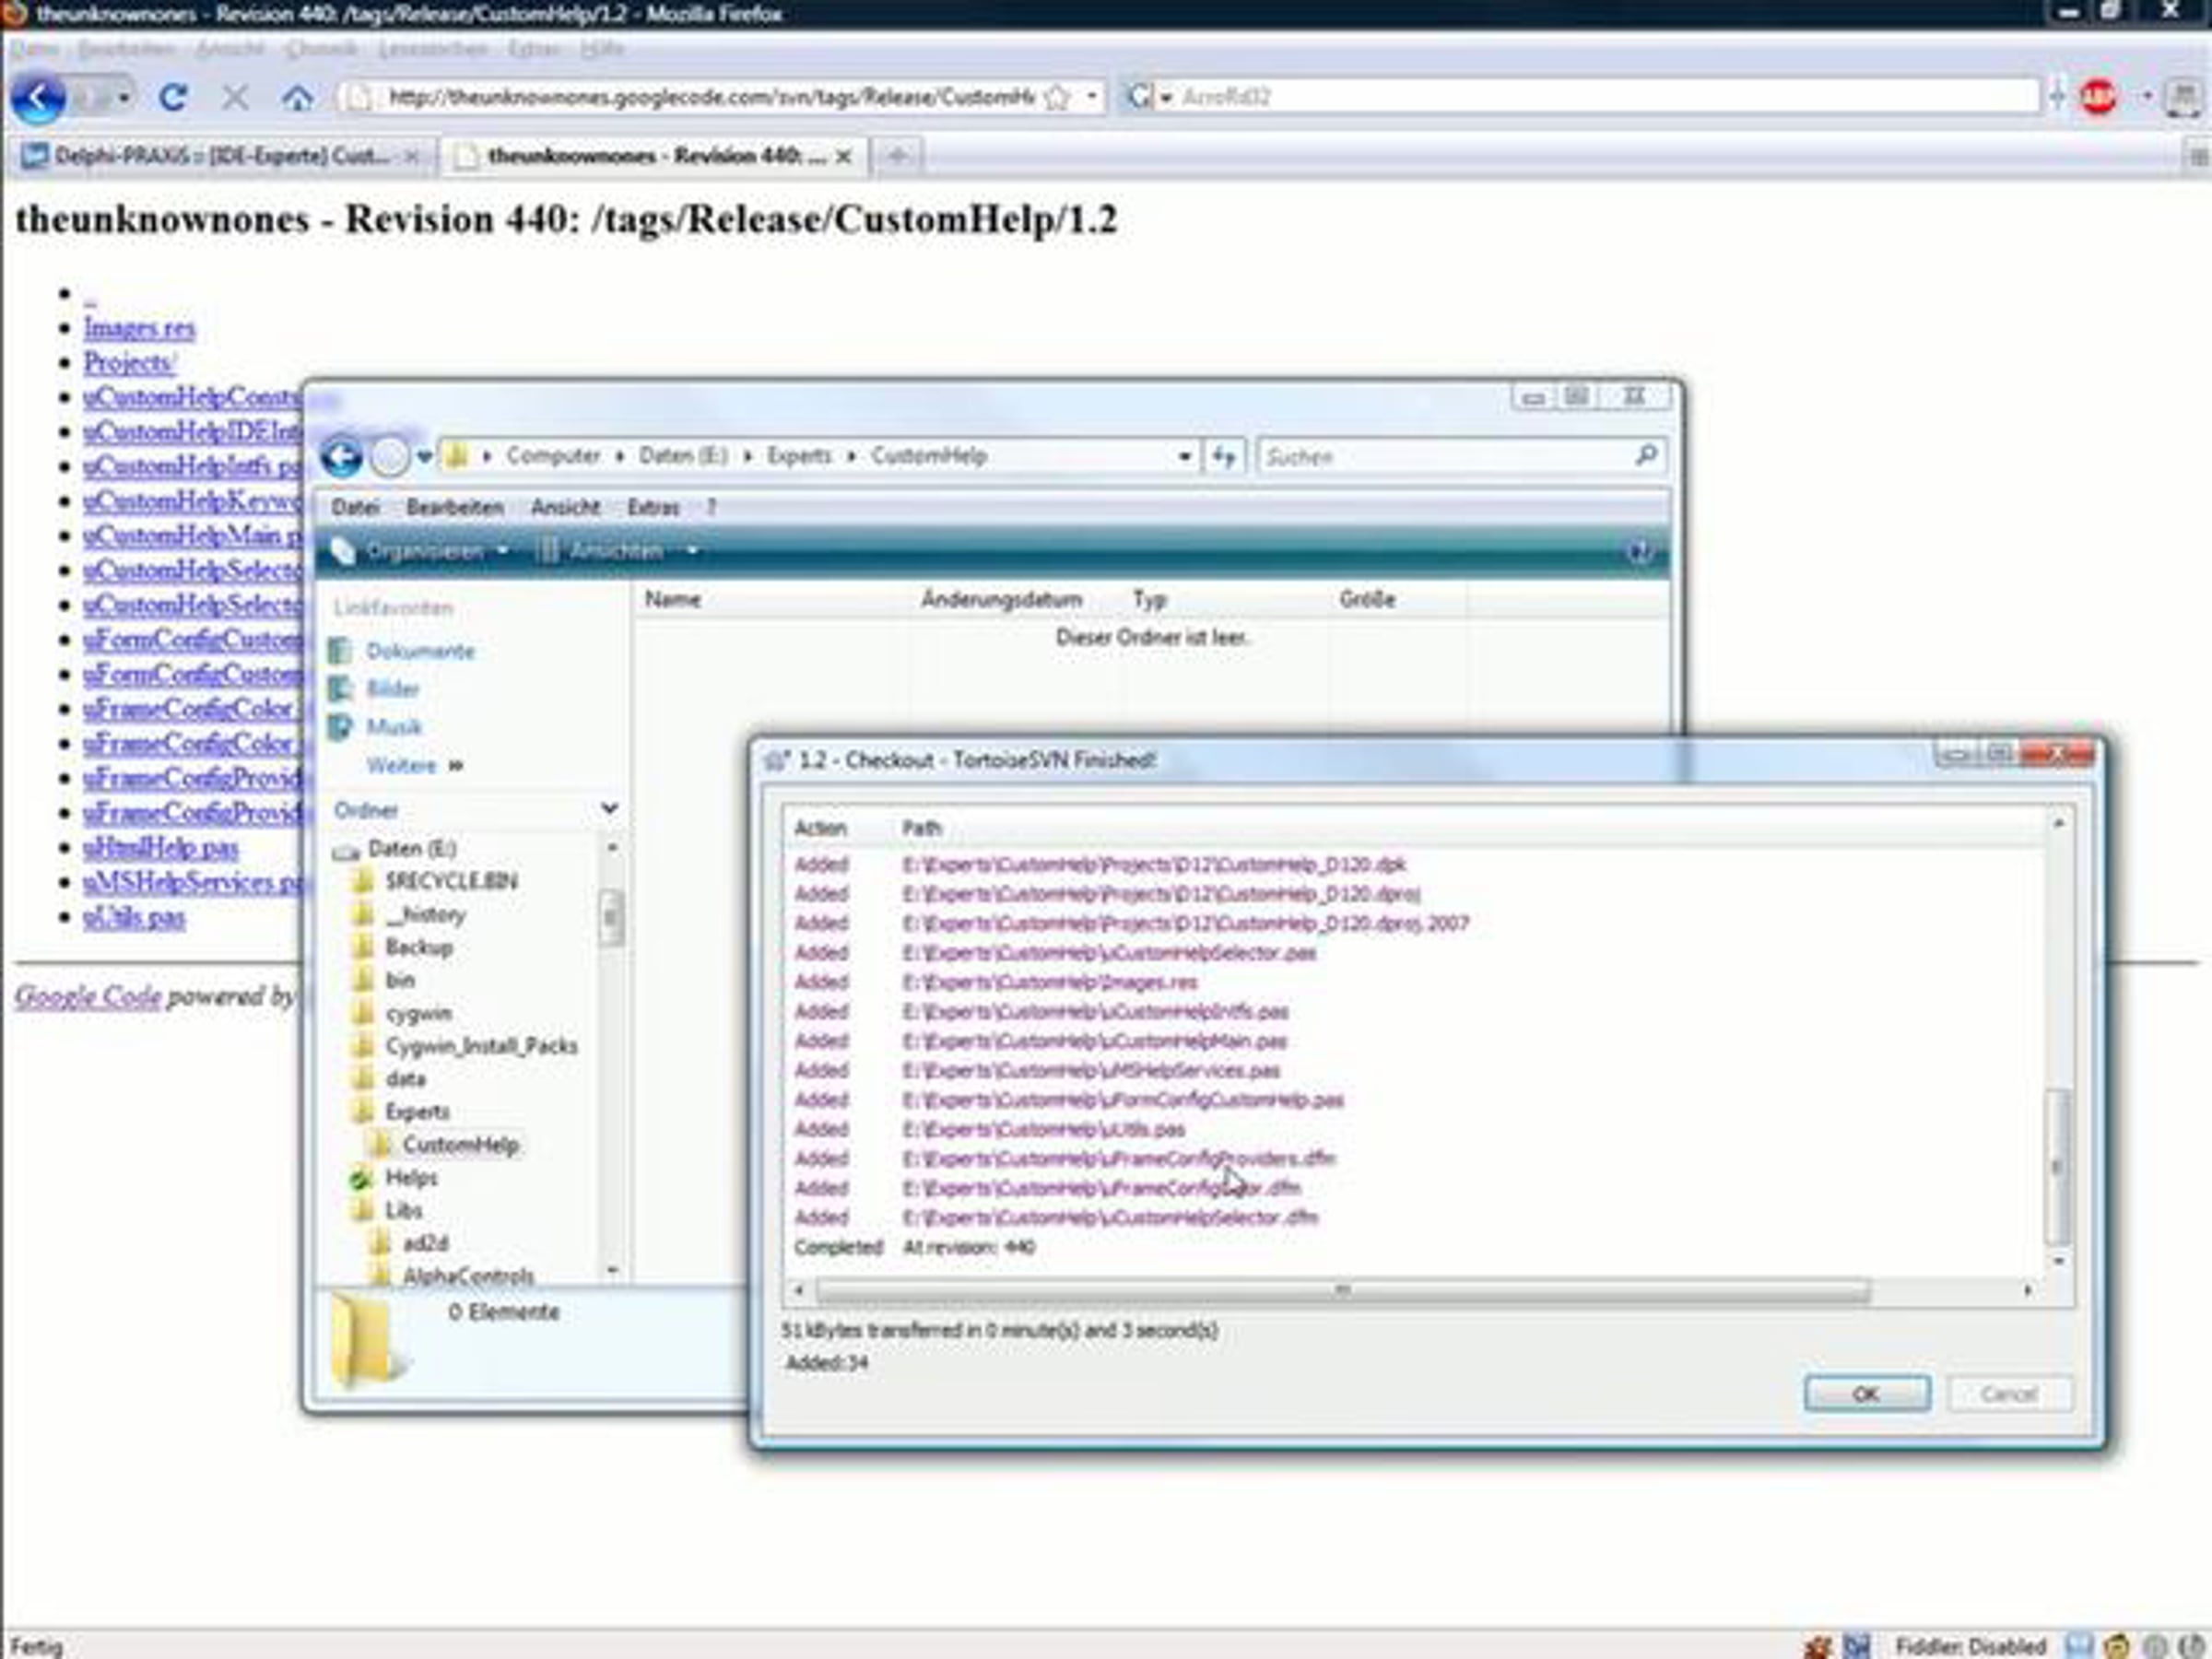Select the Backup folder in tree
This screenshot has width=2212, height=1659.
point(419,947)
